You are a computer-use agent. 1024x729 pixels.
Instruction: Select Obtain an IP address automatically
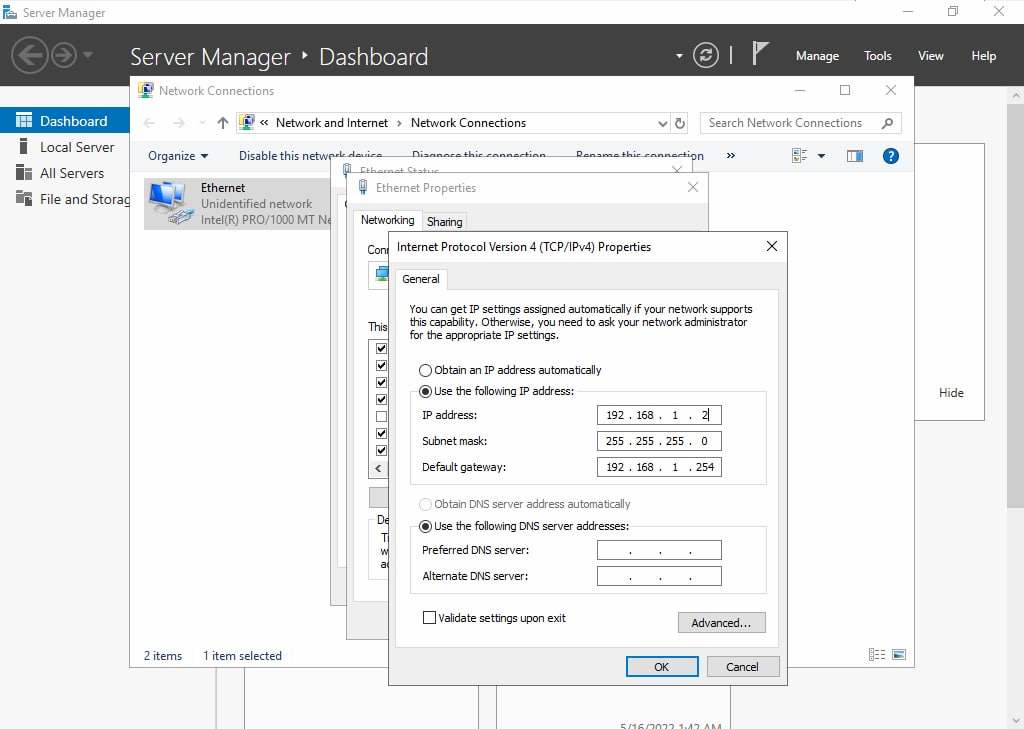[x=426, y=370]
